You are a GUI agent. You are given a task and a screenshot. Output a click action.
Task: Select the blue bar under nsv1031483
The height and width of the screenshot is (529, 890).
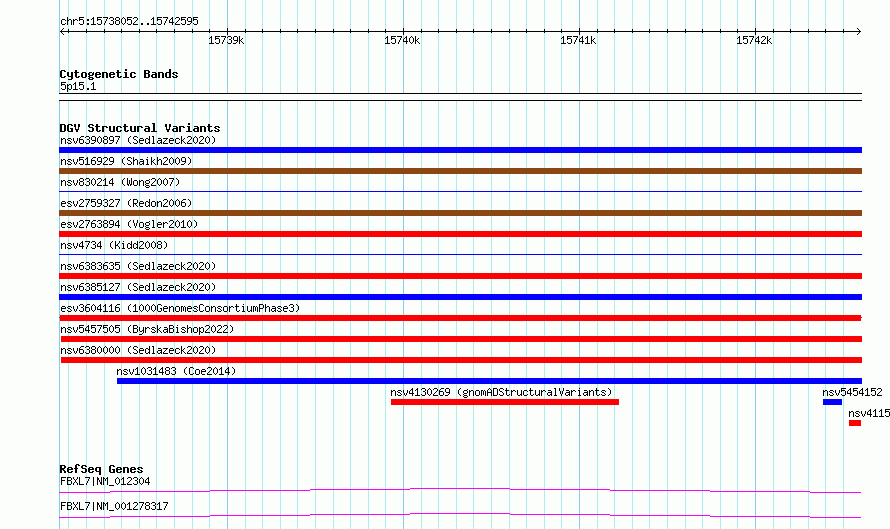[489, 381]
